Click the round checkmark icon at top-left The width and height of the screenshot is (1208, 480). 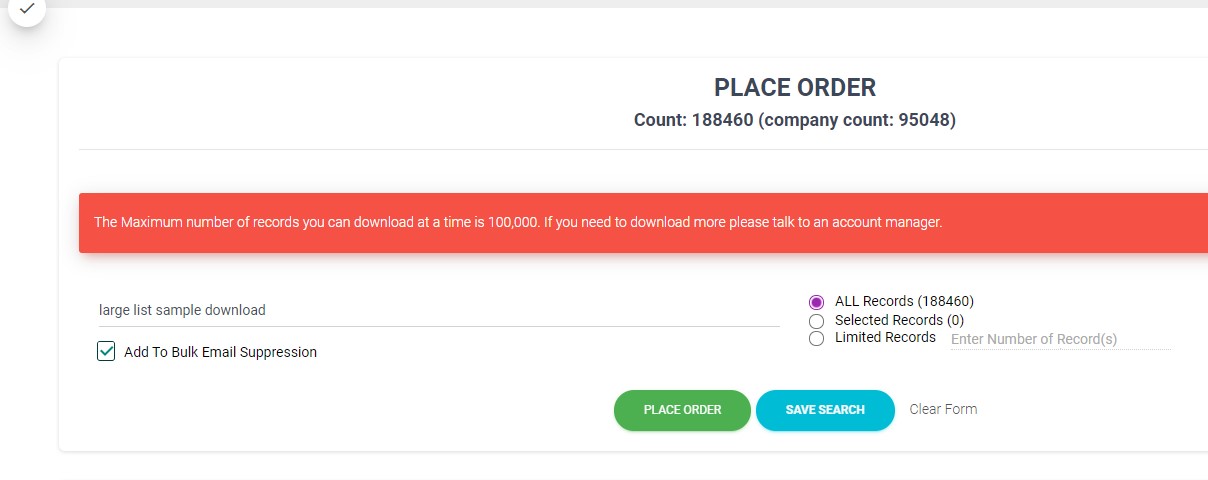27,9
